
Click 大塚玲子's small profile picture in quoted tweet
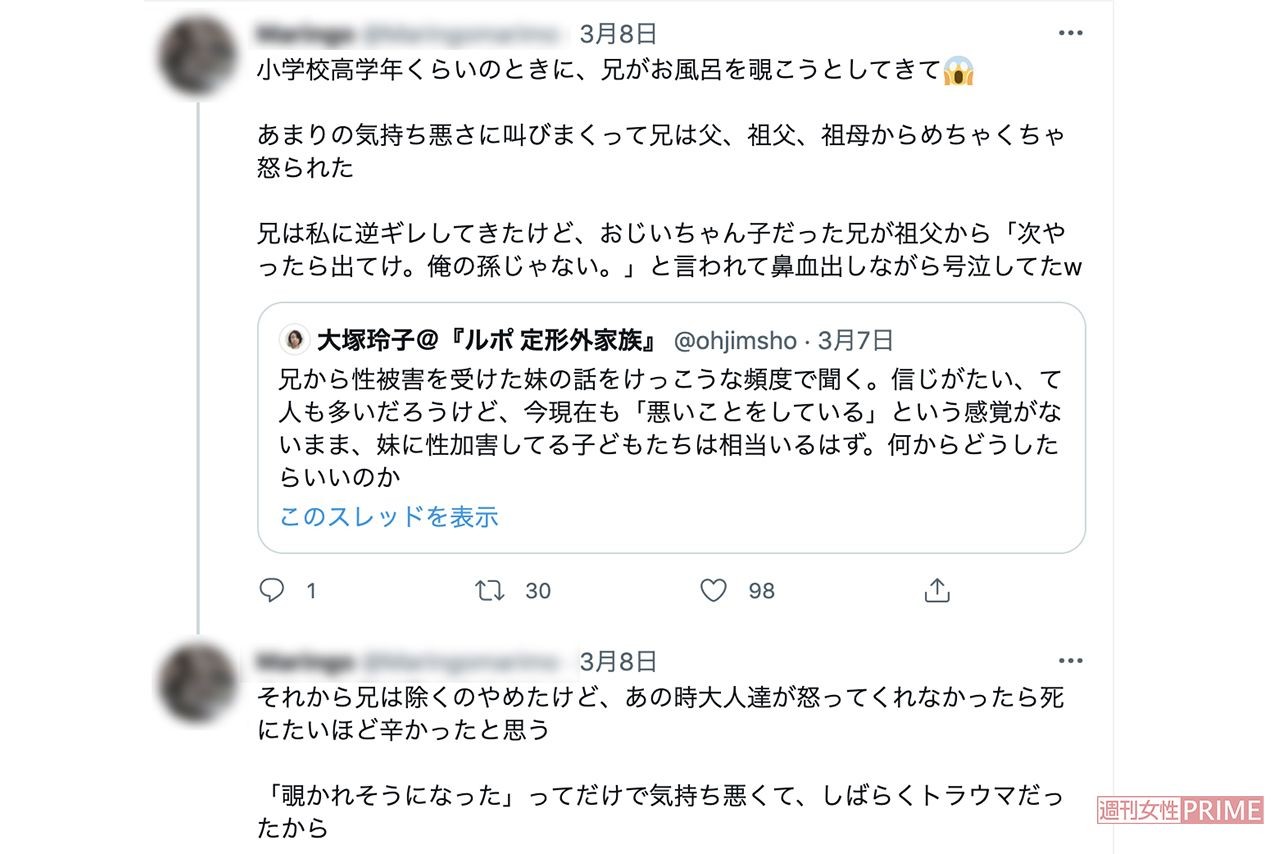295,341
